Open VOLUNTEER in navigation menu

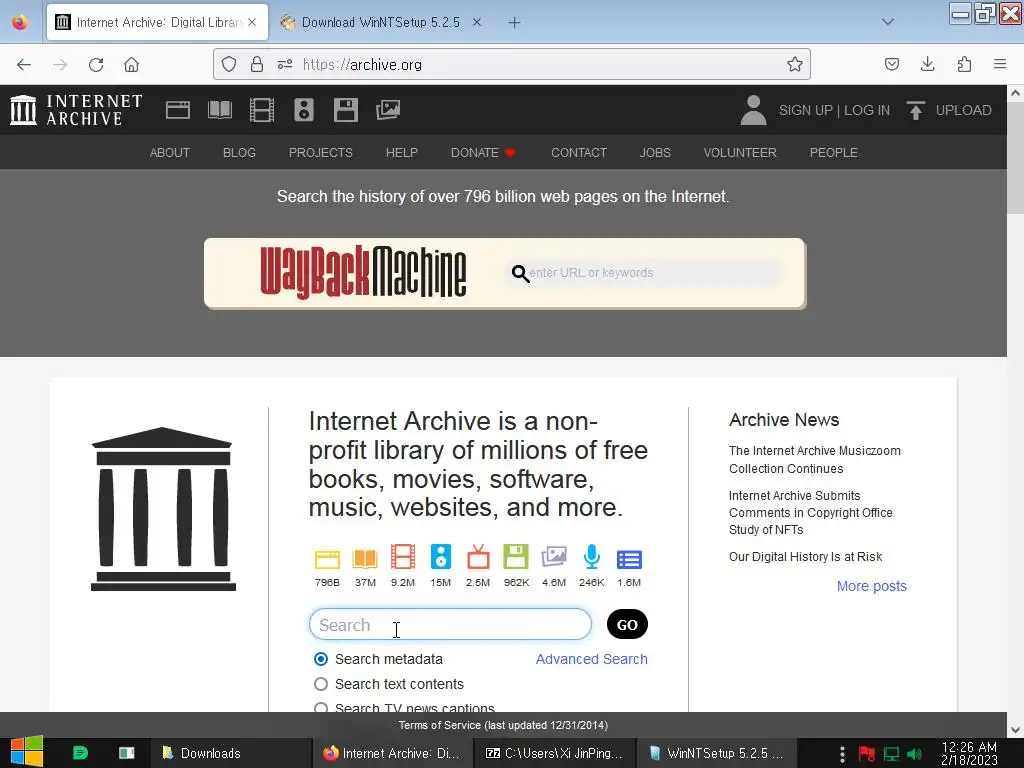(740, 153)
